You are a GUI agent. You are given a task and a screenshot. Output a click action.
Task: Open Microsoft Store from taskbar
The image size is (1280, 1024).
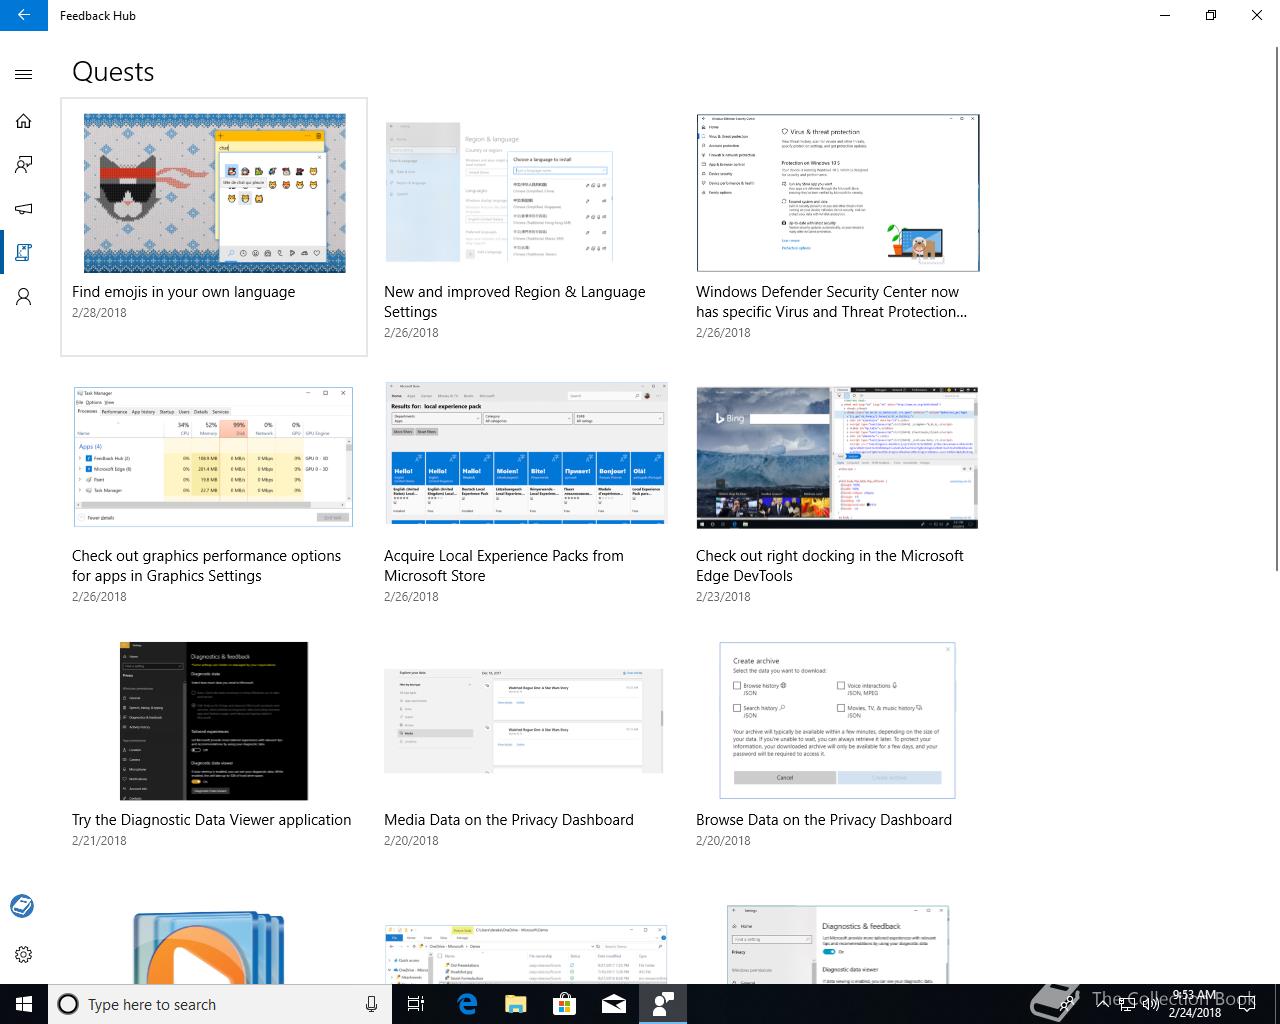coord(565,1004)
